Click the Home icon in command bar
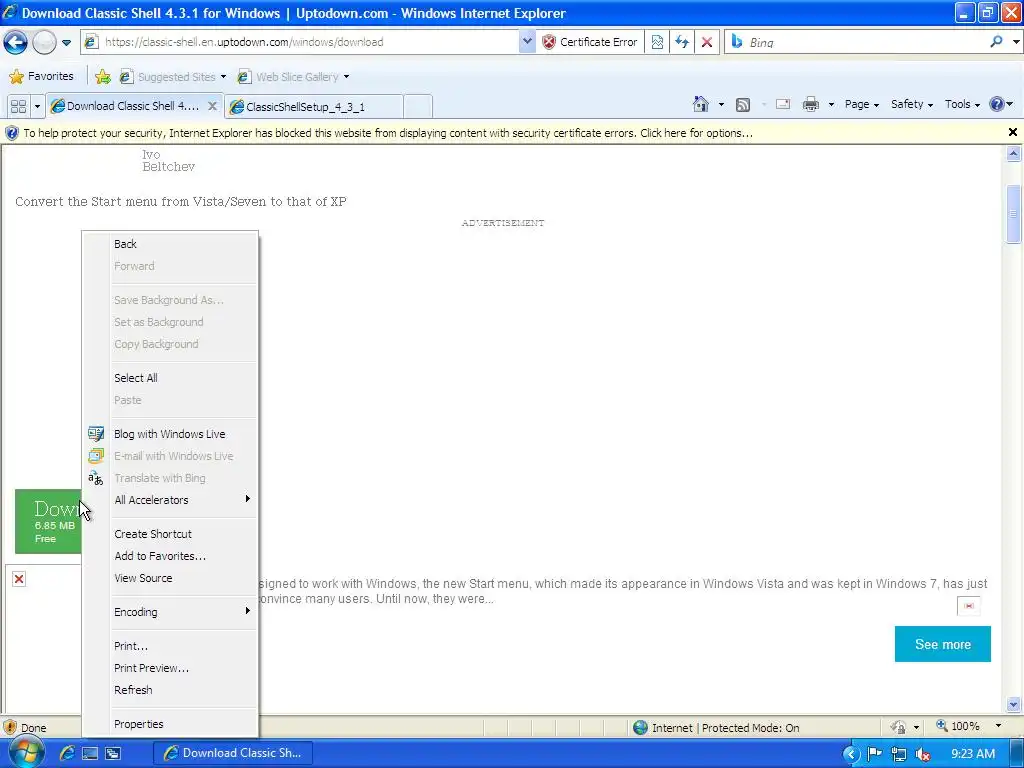This screenshot has height=768, width=1024. [701, 104]
